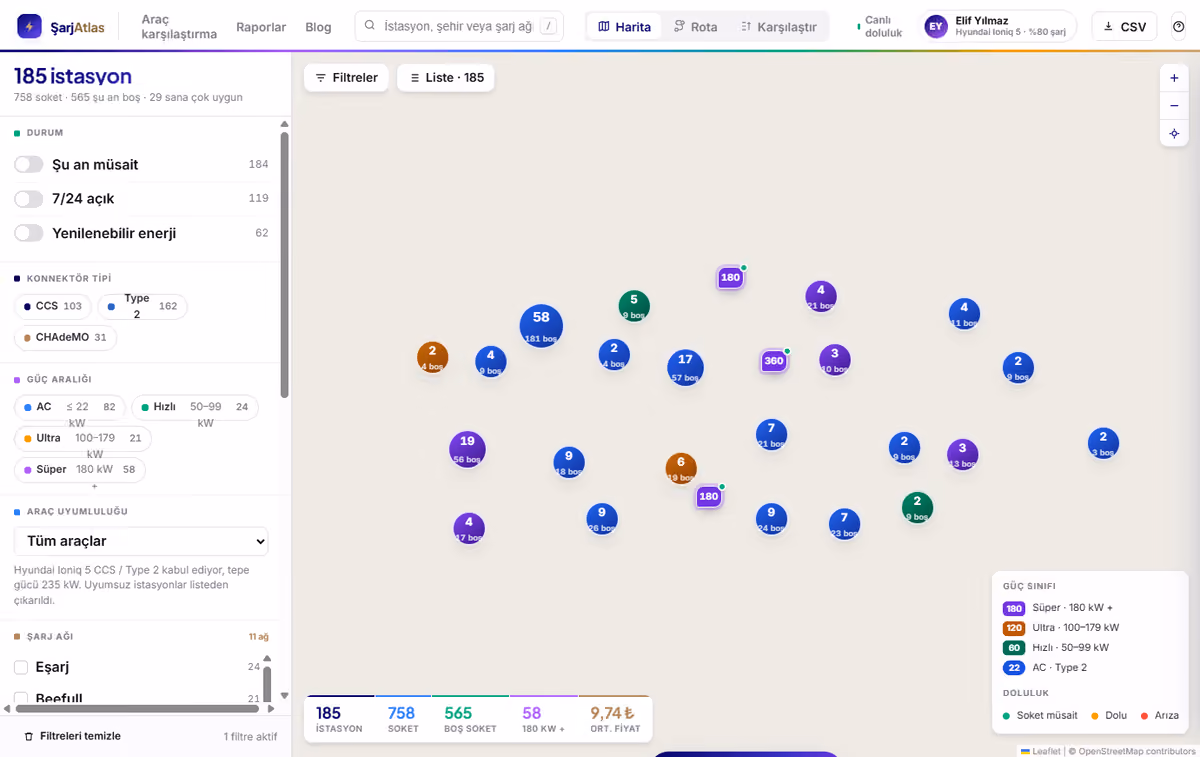Check the Eşarj network checkbox
Screen dimensions: 1200x757
21,667
